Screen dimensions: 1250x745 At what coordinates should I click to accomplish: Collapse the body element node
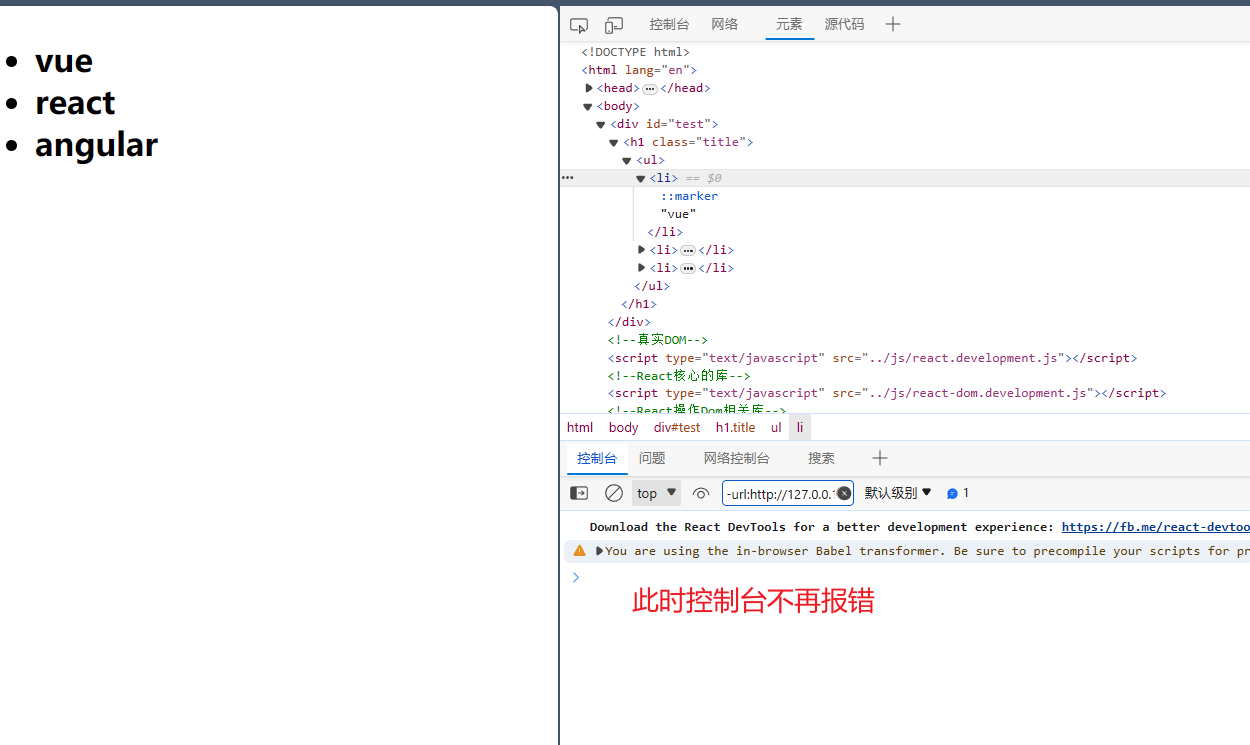coord(588,106)
